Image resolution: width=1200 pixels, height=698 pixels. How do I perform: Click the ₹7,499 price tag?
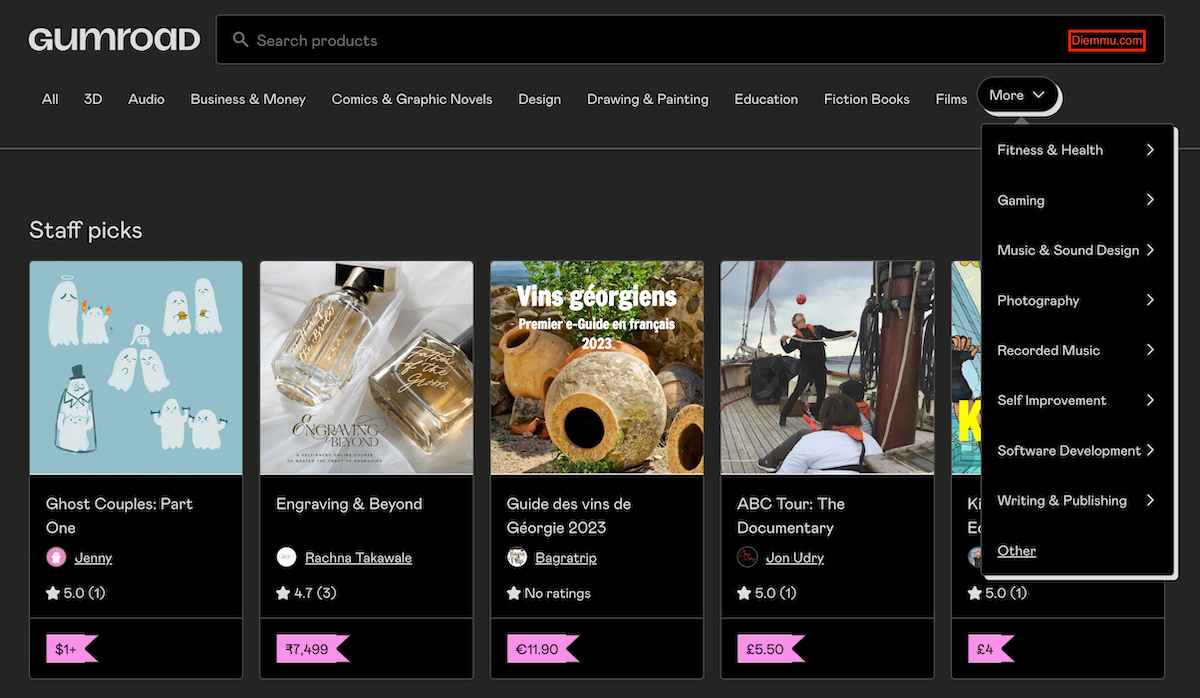point(313,649)
